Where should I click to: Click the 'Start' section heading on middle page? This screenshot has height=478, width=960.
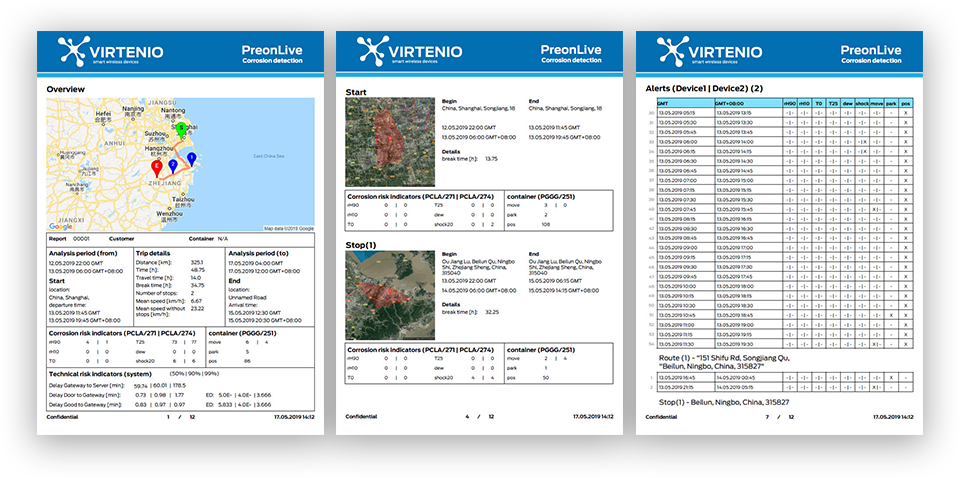coord(356,92)
